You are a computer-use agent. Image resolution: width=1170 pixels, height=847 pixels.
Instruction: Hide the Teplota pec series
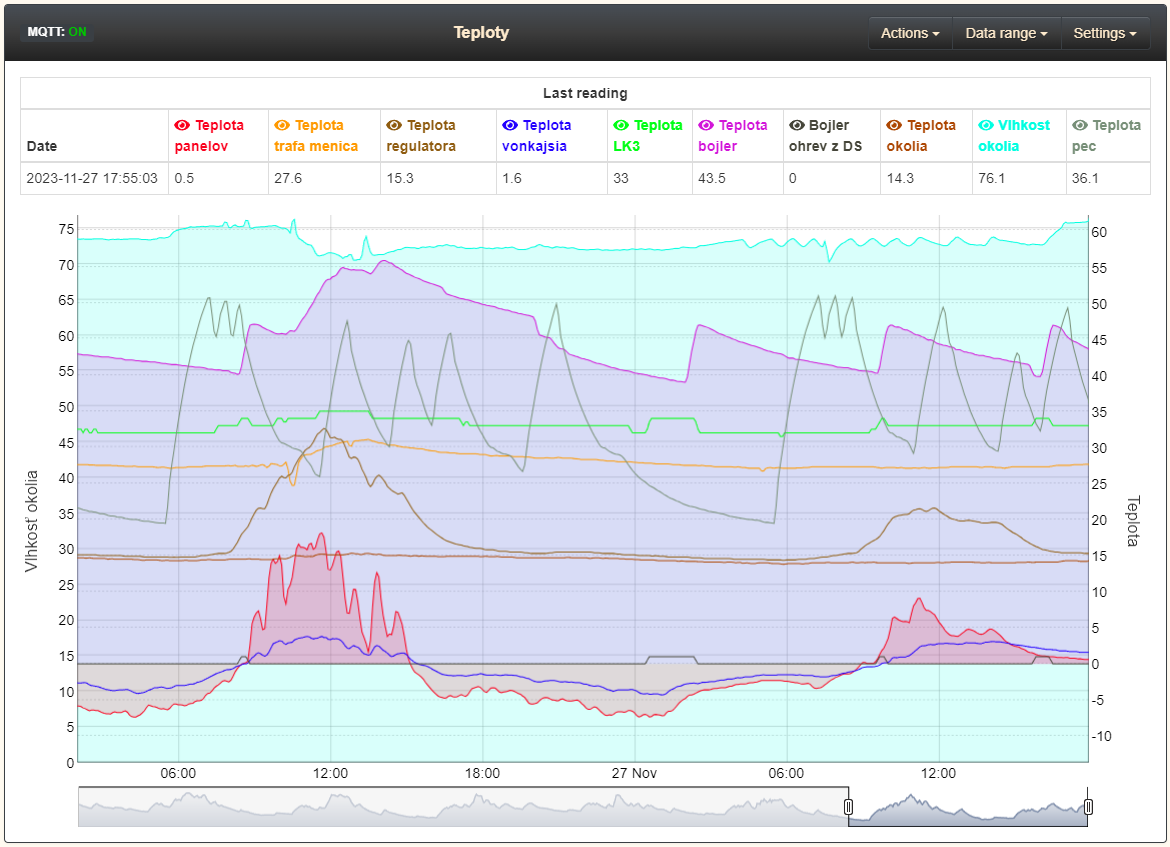tap(1080, 126)
